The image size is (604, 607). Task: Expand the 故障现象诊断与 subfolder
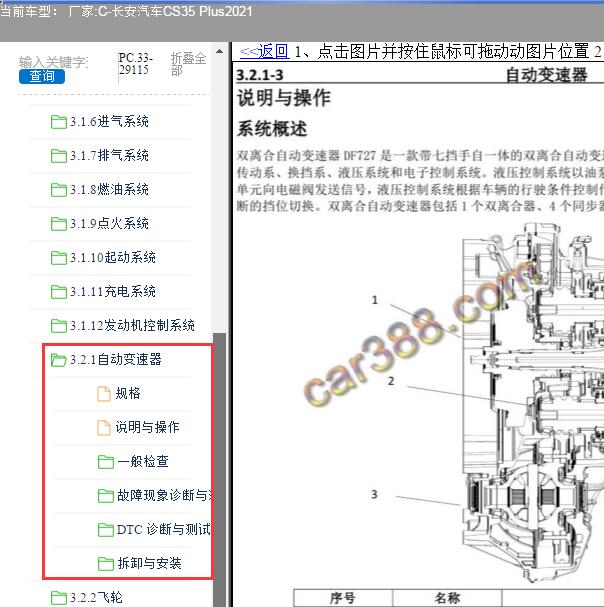[165, 496]
